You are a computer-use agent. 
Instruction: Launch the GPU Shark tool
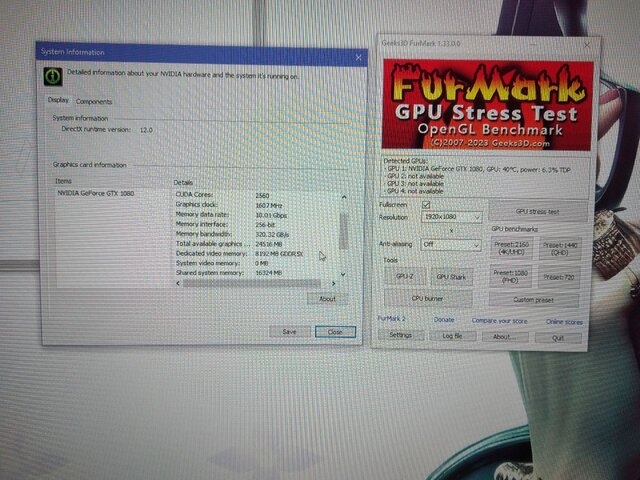click(451, 277)
